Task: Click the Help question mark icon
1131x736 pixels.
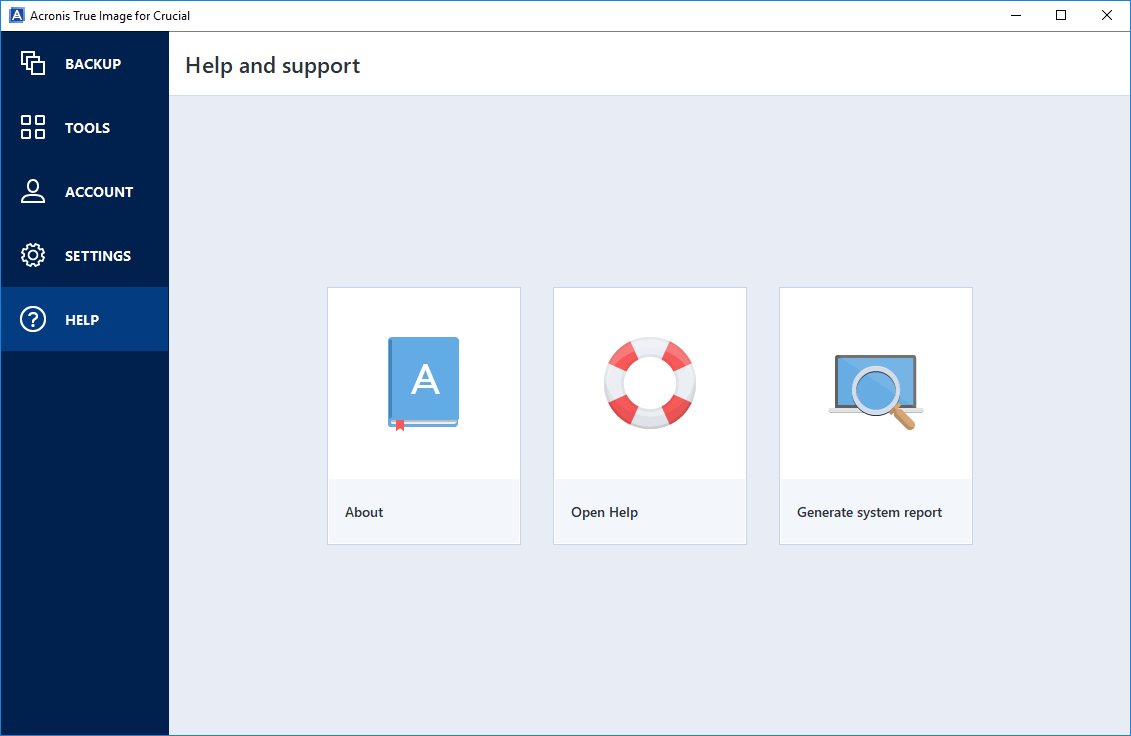Action: tap(32, 319)
